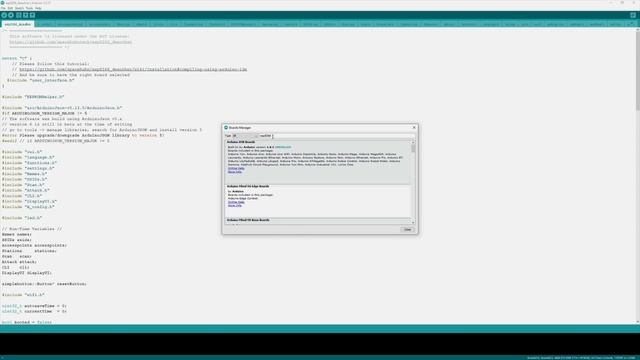Click the Boards Manager list scrollbar thumb

click(x=413, y=148)
